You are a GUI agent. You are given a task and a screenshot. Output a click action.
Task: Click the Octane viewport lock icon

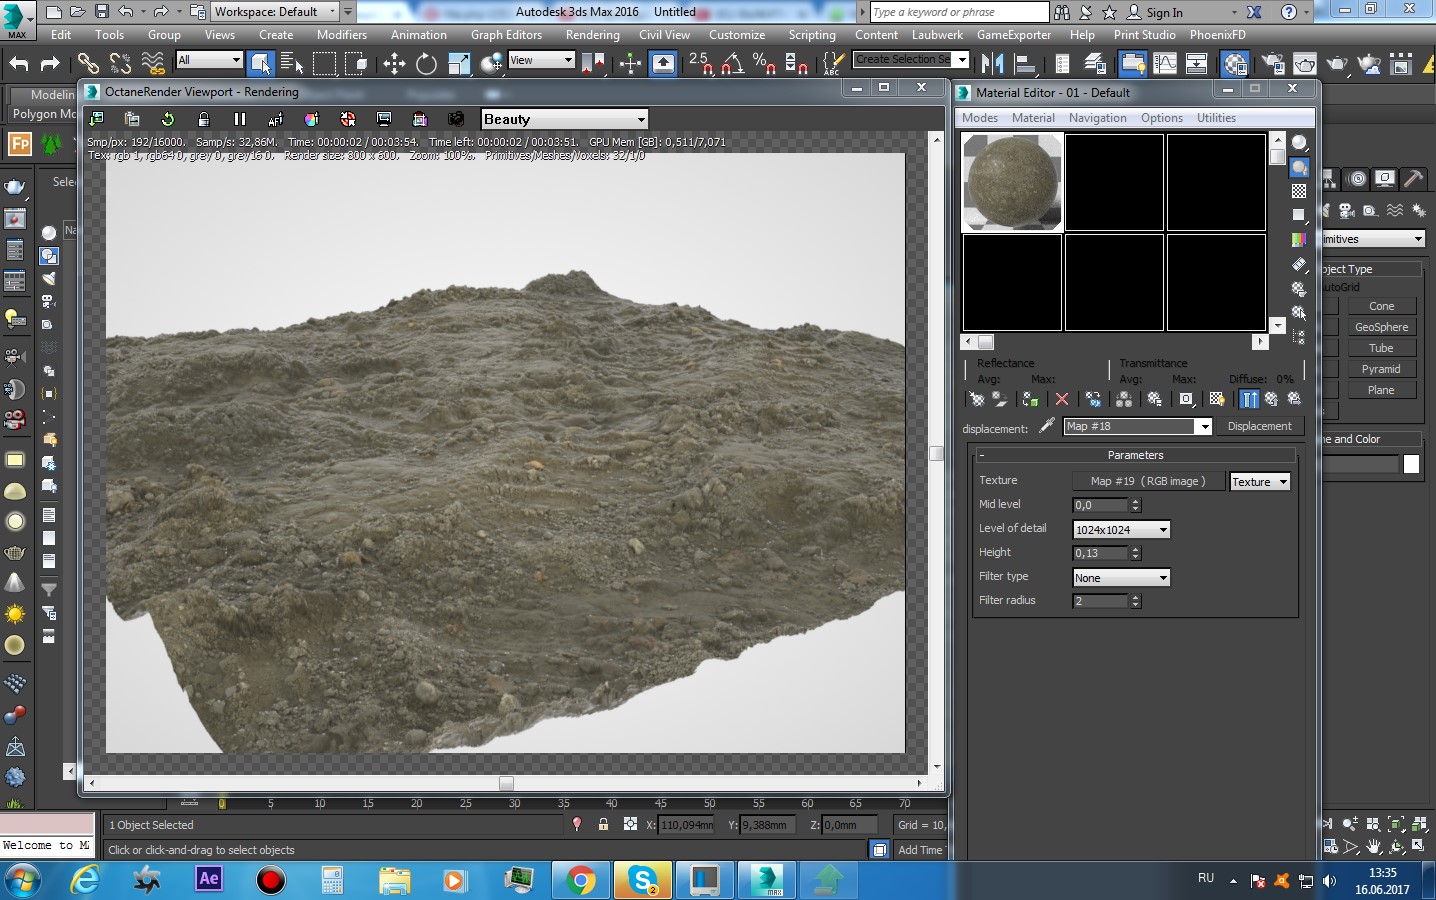coord(203,119)
